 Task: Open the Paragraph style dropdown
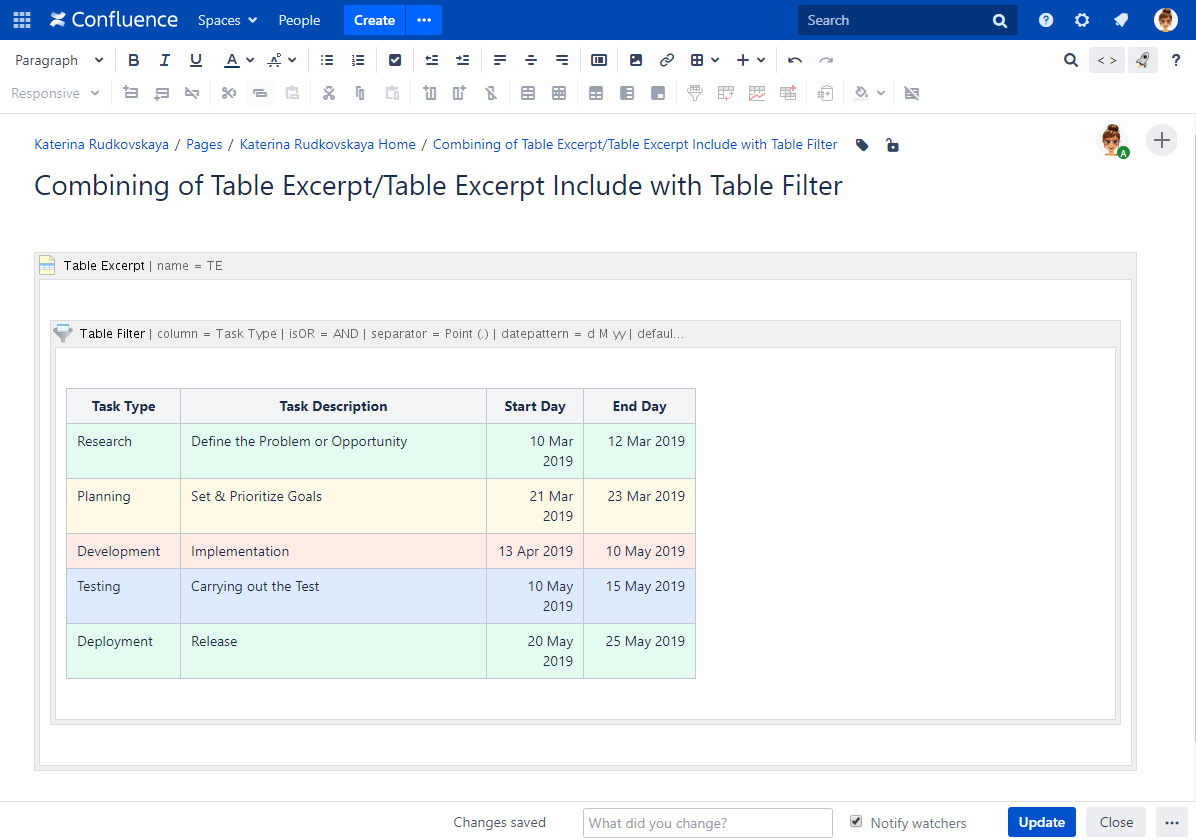pyautogui.click(x=57, y=60)
